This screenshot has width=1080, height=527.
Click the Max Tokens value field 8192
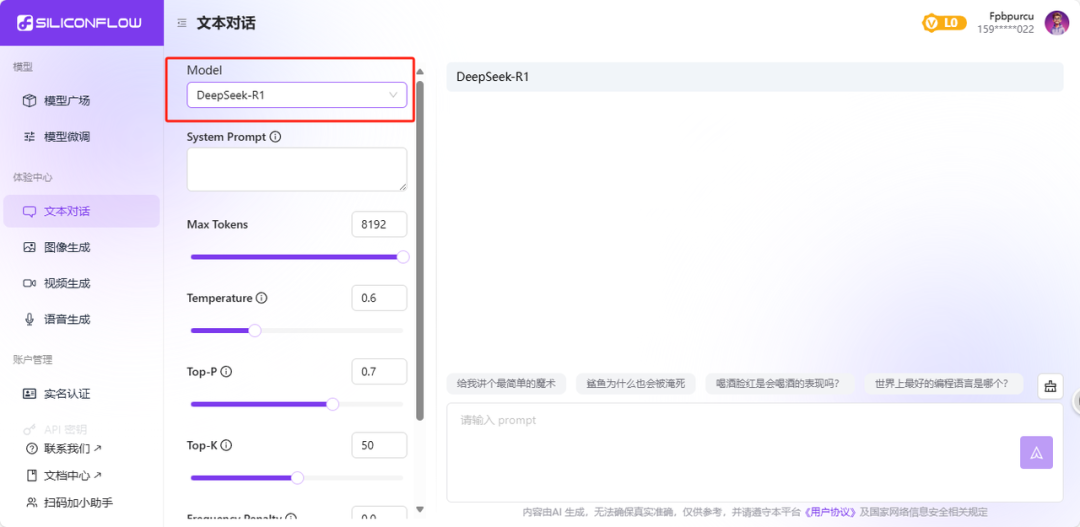tap(379, 225)
